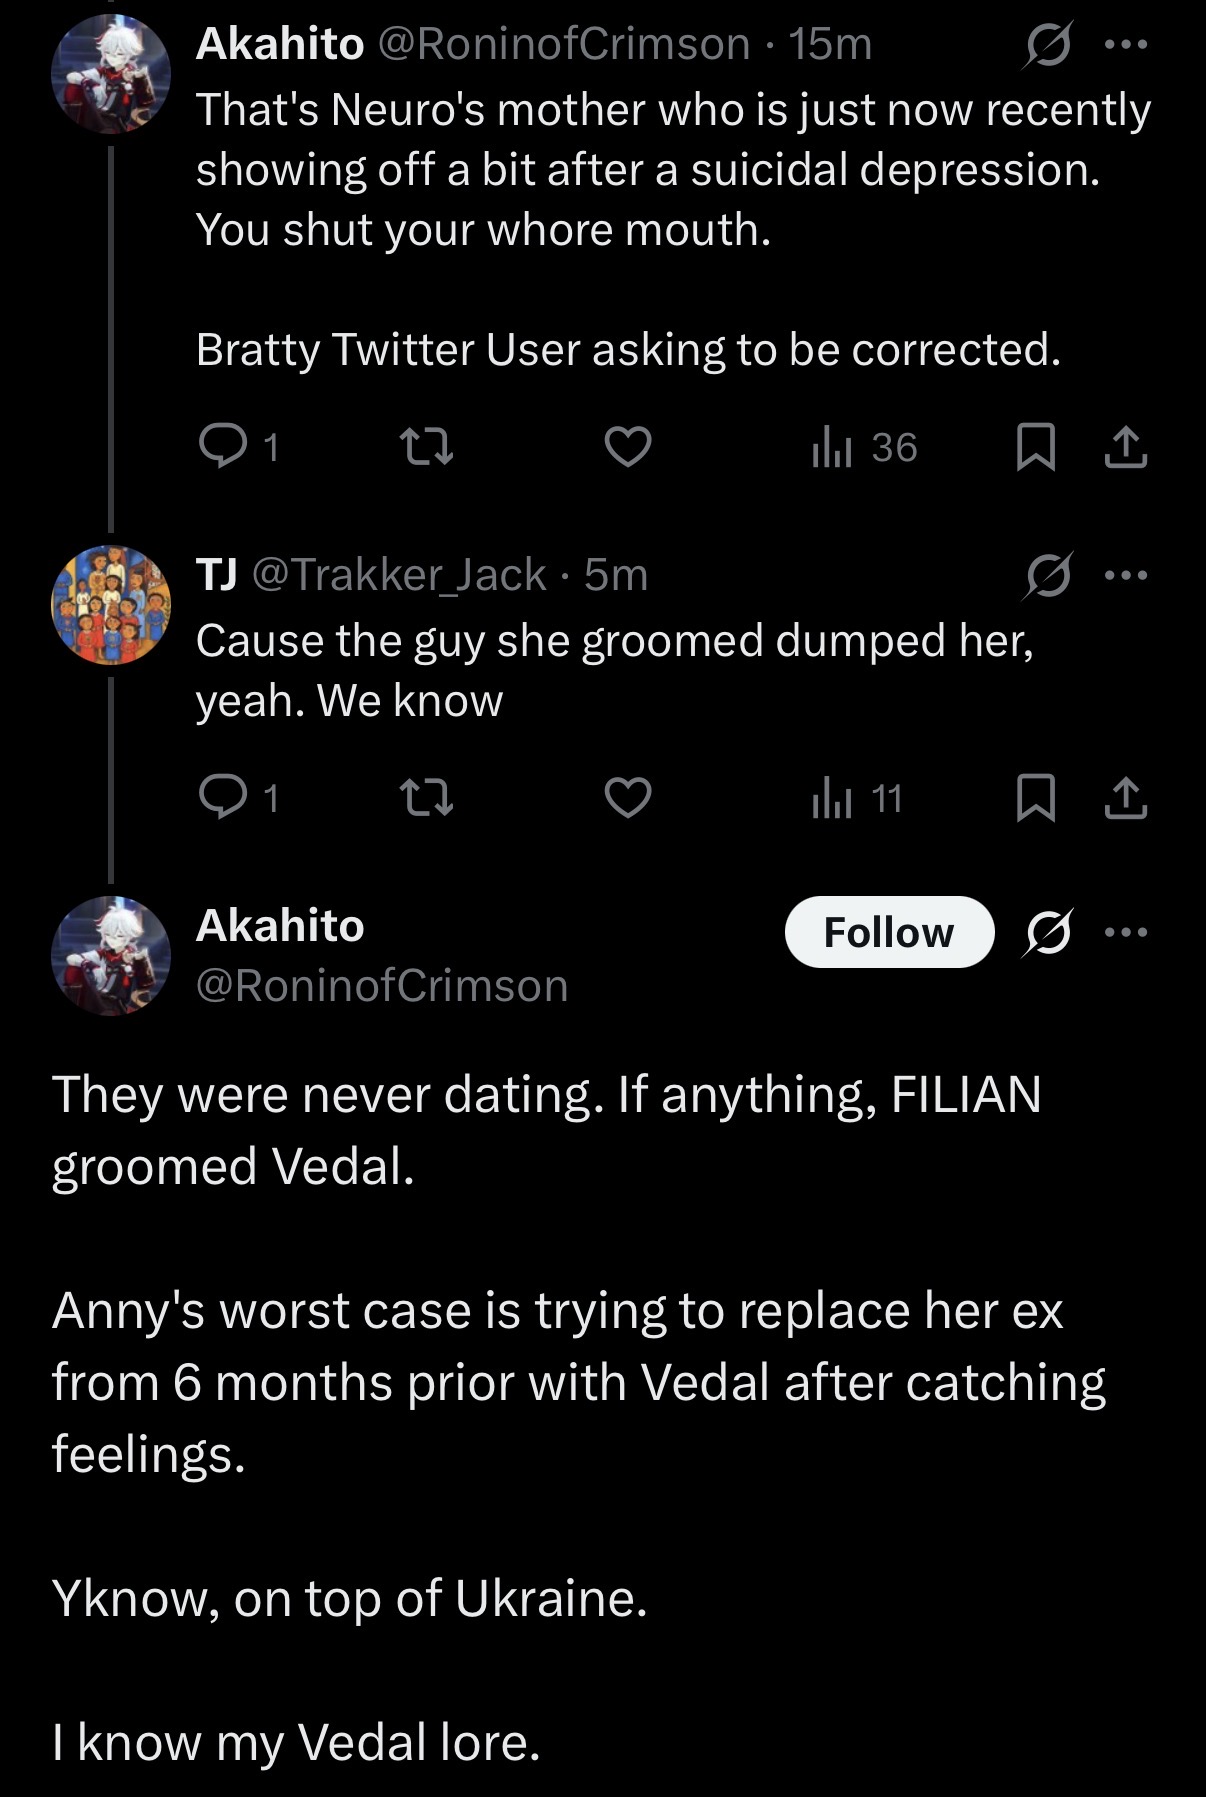Open the @Trakker_Jack profile handle
This screenshot has width=1206, height=1797.
[x=399, y=575]
